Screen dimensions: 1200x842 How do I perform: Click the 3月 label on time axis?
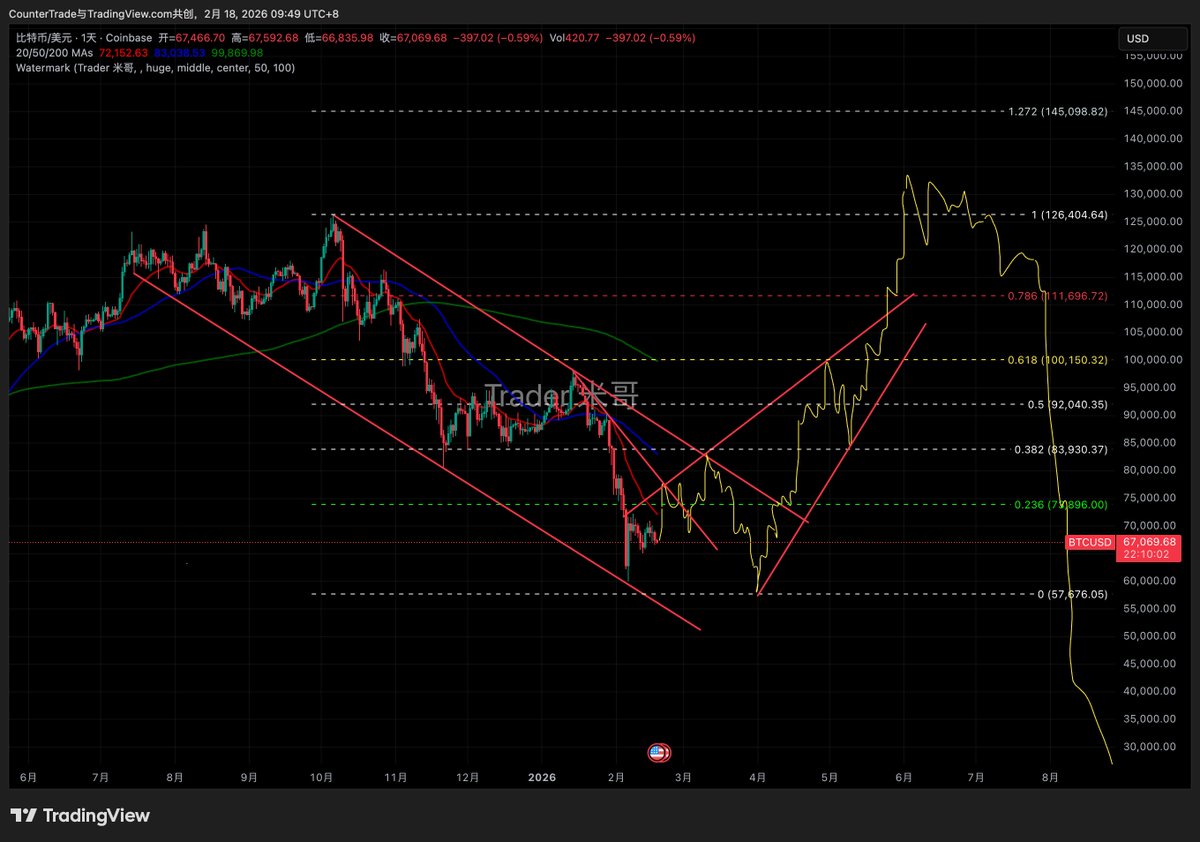coord(684,776)
